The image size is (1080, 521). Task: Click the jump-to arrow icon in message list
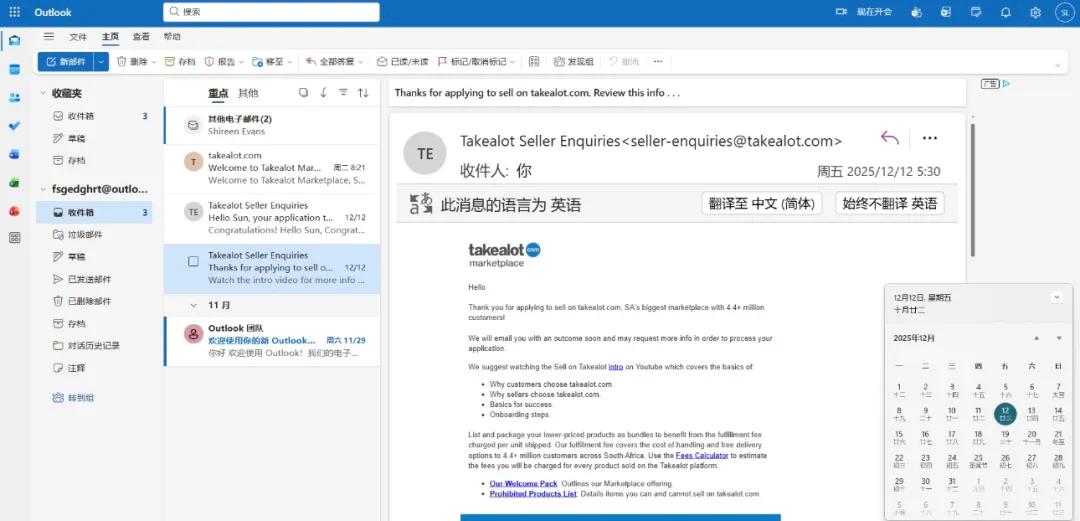point(323,93)
